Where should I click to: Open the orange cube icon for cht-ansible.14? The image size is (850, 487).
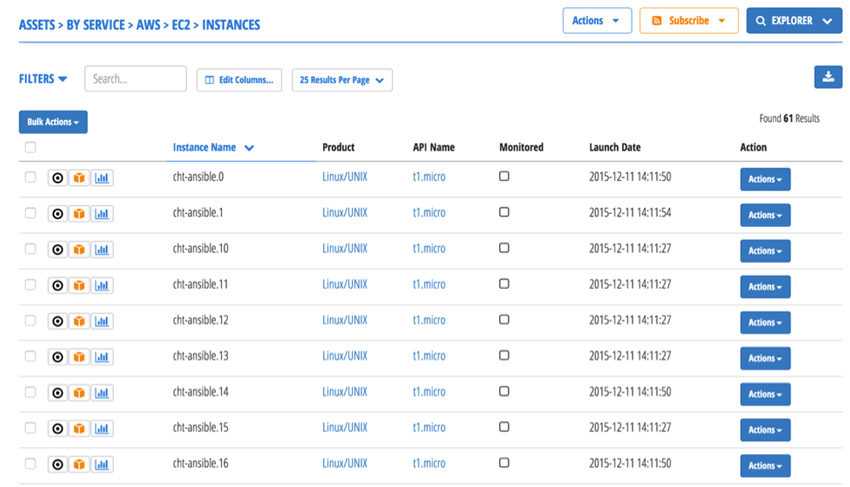pos(79,393)
